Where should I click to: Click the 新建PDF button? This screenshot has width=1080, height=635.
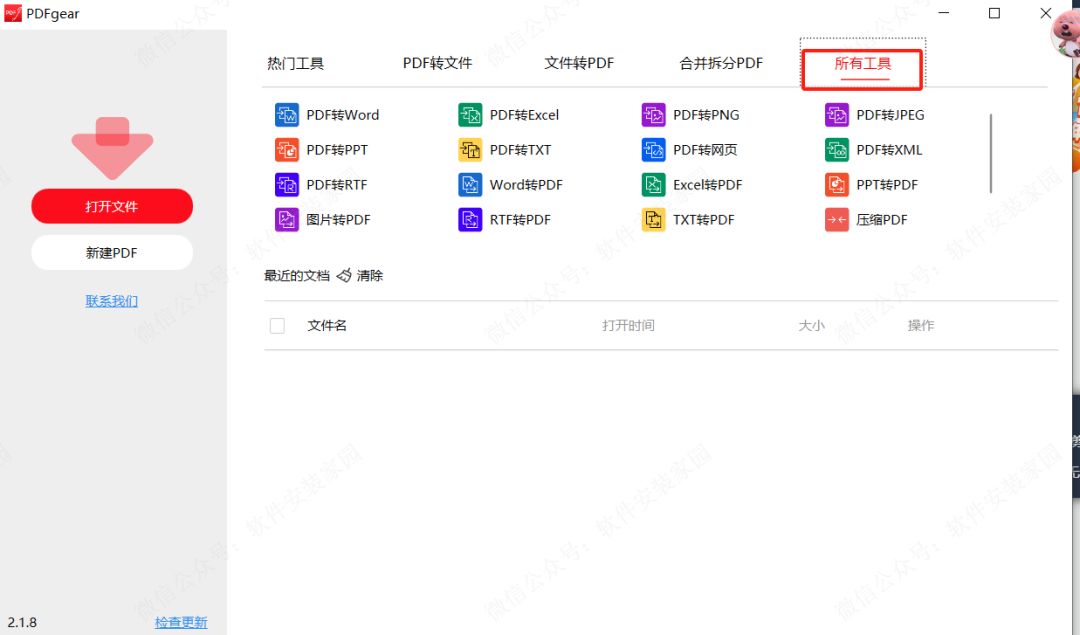tap(111, 252)
